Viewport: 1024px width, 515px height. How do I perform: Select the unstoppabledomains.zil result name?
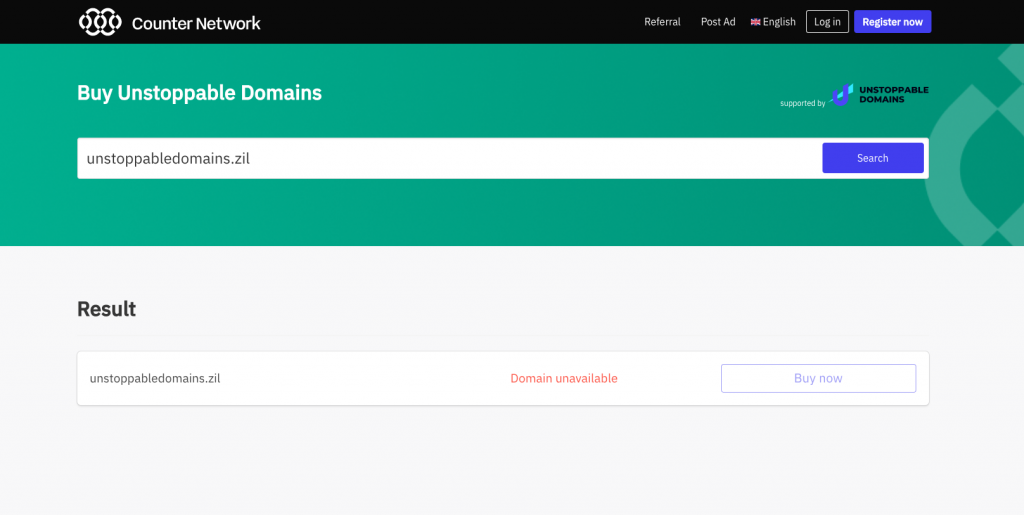(x=155, y=378)
